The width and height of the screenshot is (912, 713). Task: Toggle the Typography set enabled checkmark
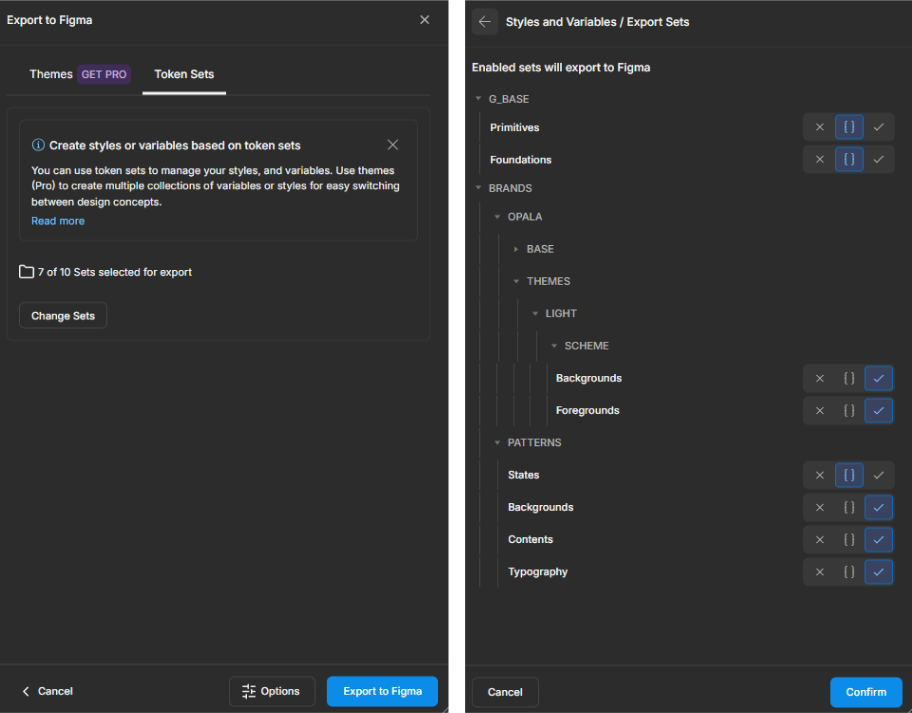878,572
